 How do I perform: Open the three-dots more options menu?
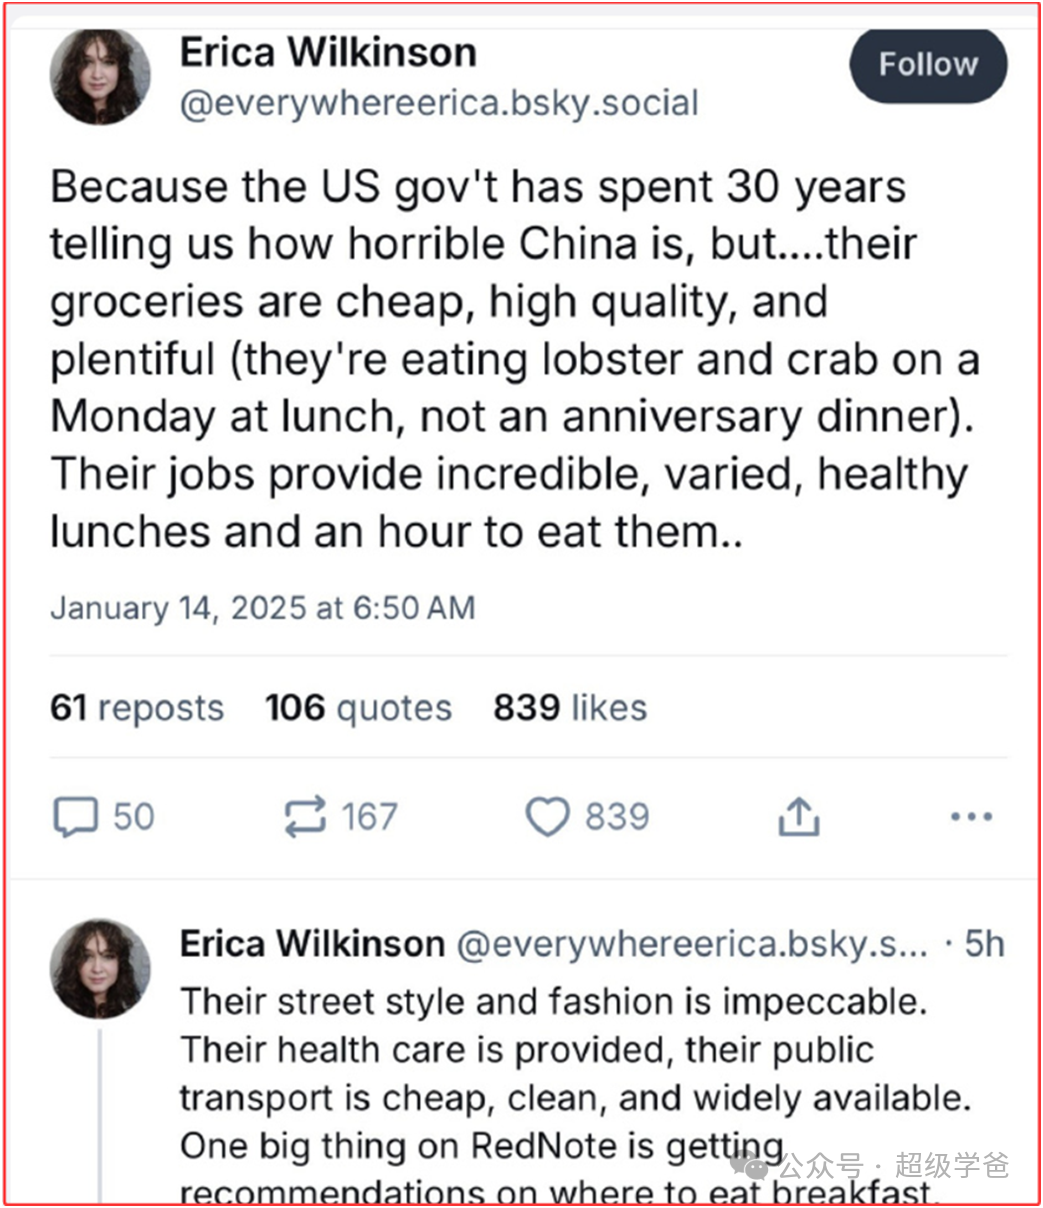point(970,817)
